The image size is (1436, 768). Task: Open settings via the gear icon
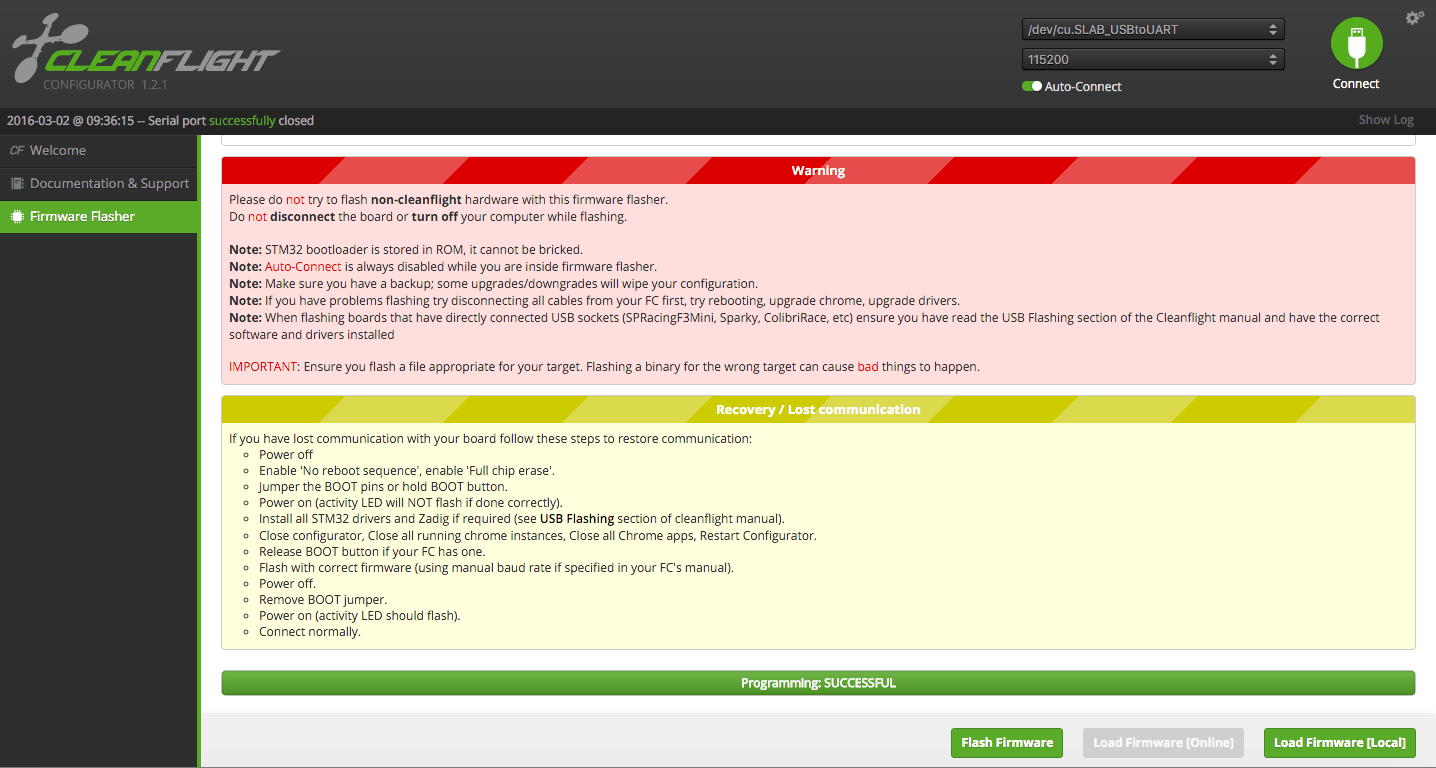pos(1414,18)
